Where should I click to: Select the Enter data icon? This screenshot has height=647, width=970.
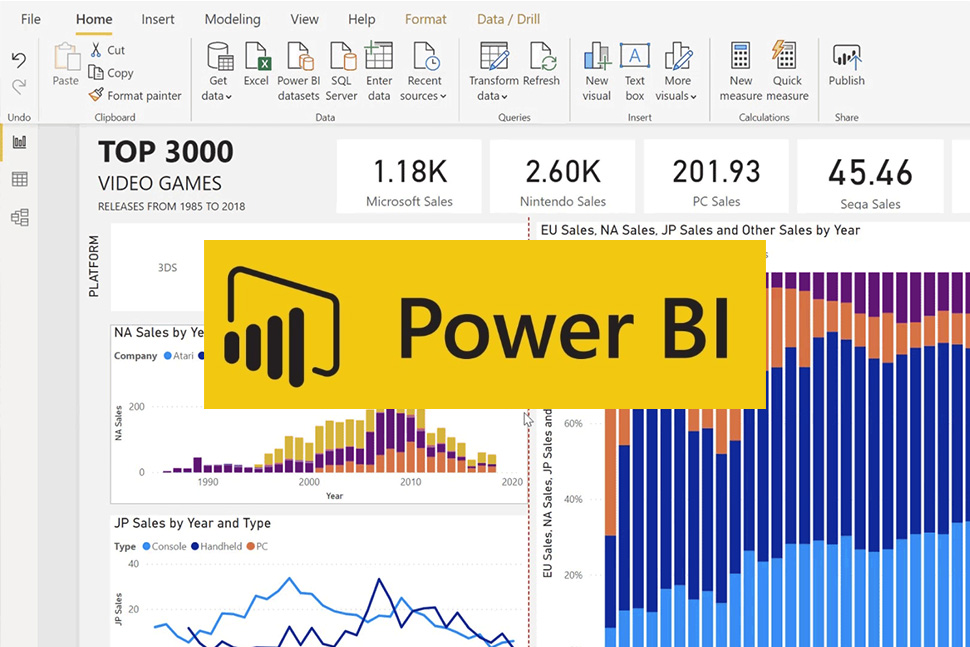point(379,57)
